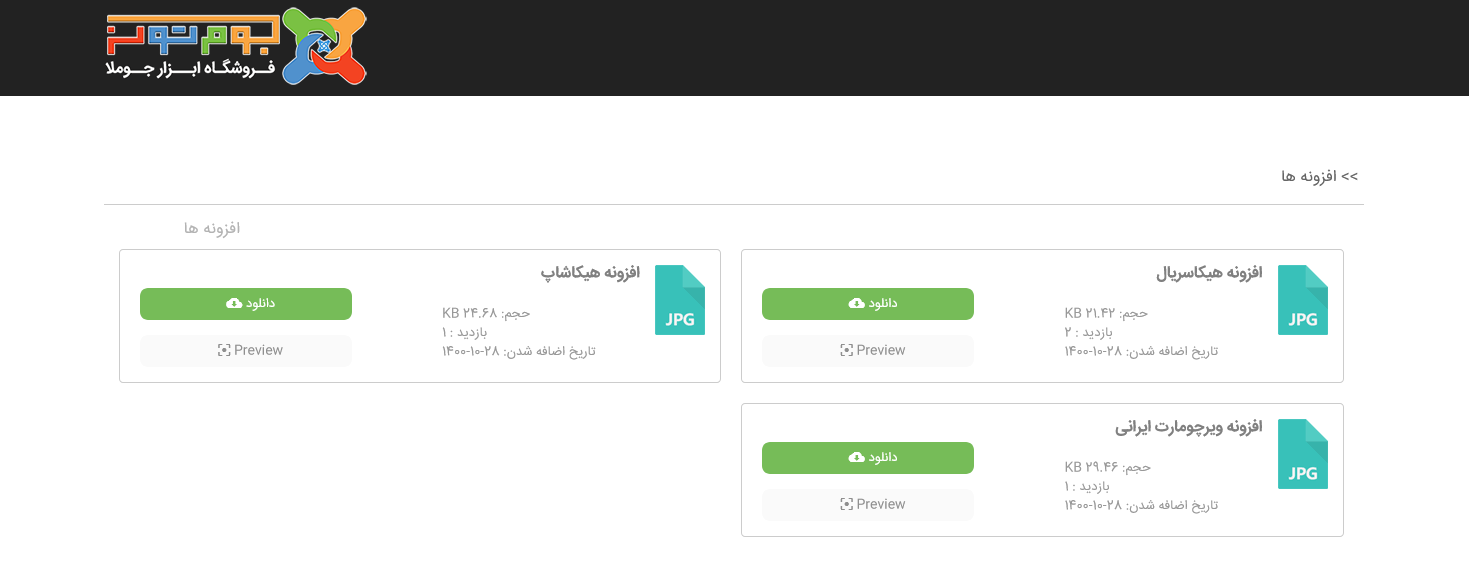Click preview icon on ویرچومارت ایرانی card

coord(846,504)
